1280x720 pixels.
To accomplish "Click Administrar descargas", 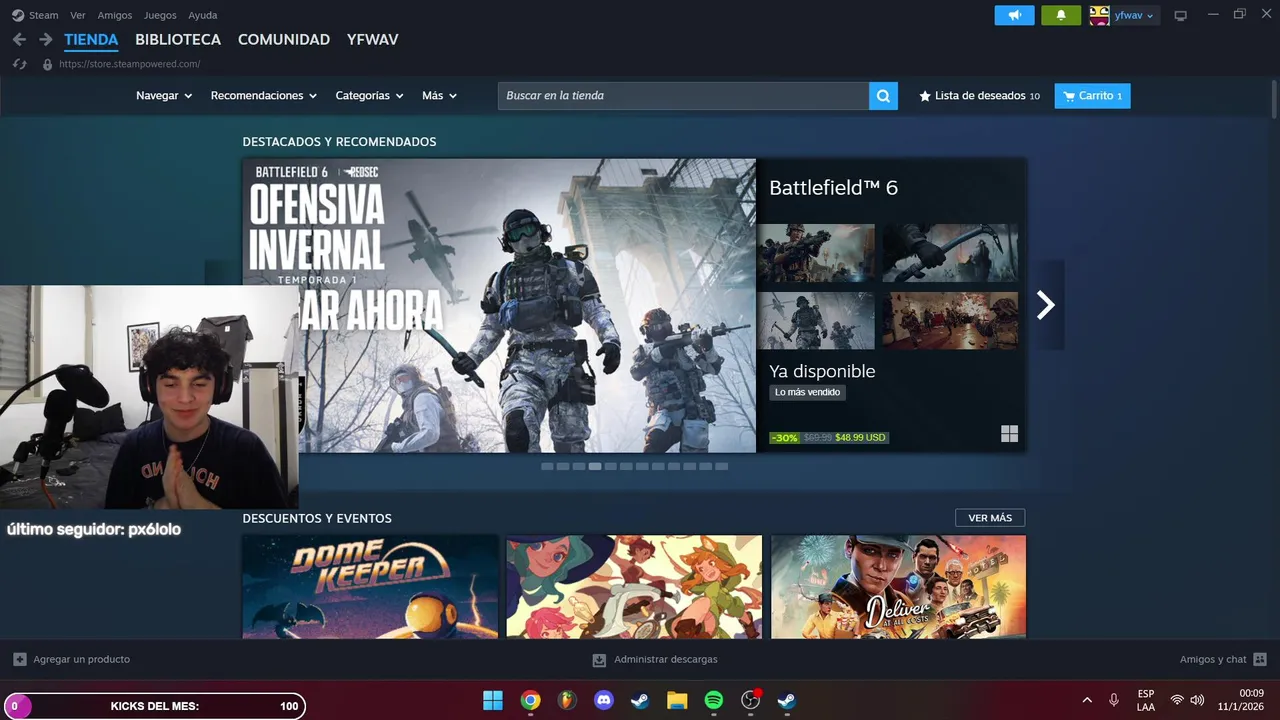I will [x=666, y=659].
